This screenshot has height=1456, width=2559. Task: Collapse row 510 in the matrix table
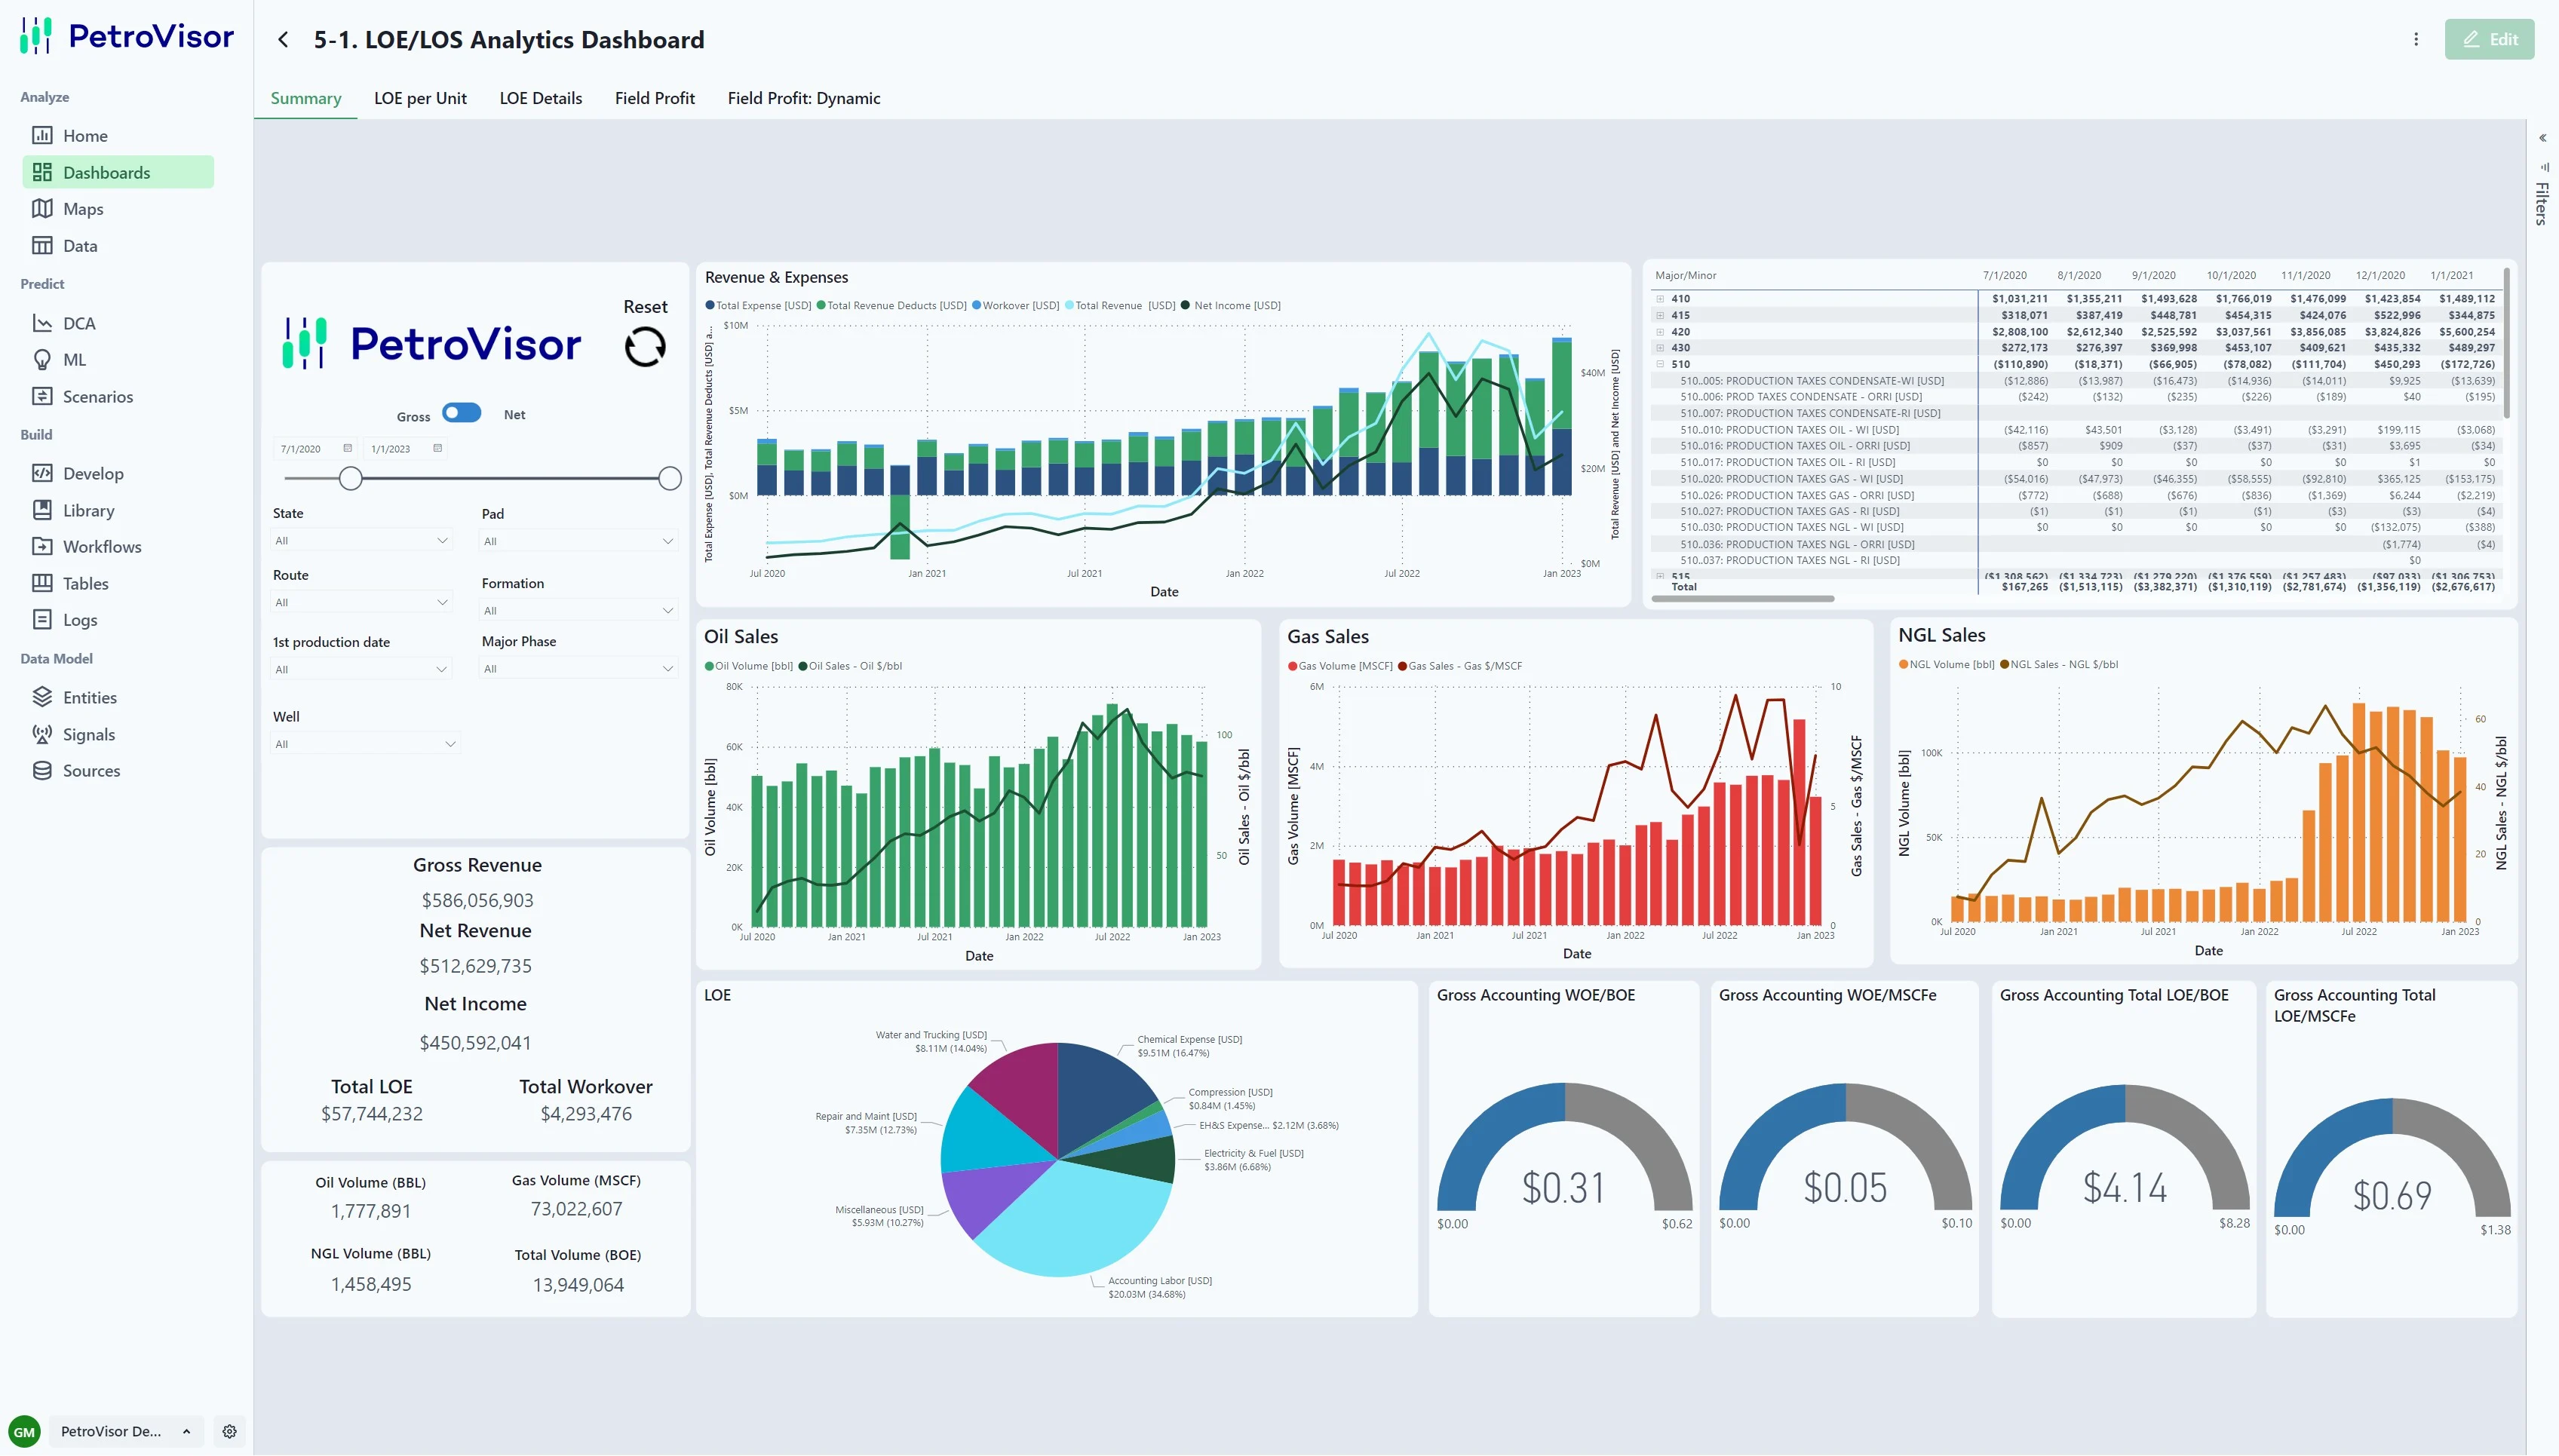click(x=1660, y=365)
